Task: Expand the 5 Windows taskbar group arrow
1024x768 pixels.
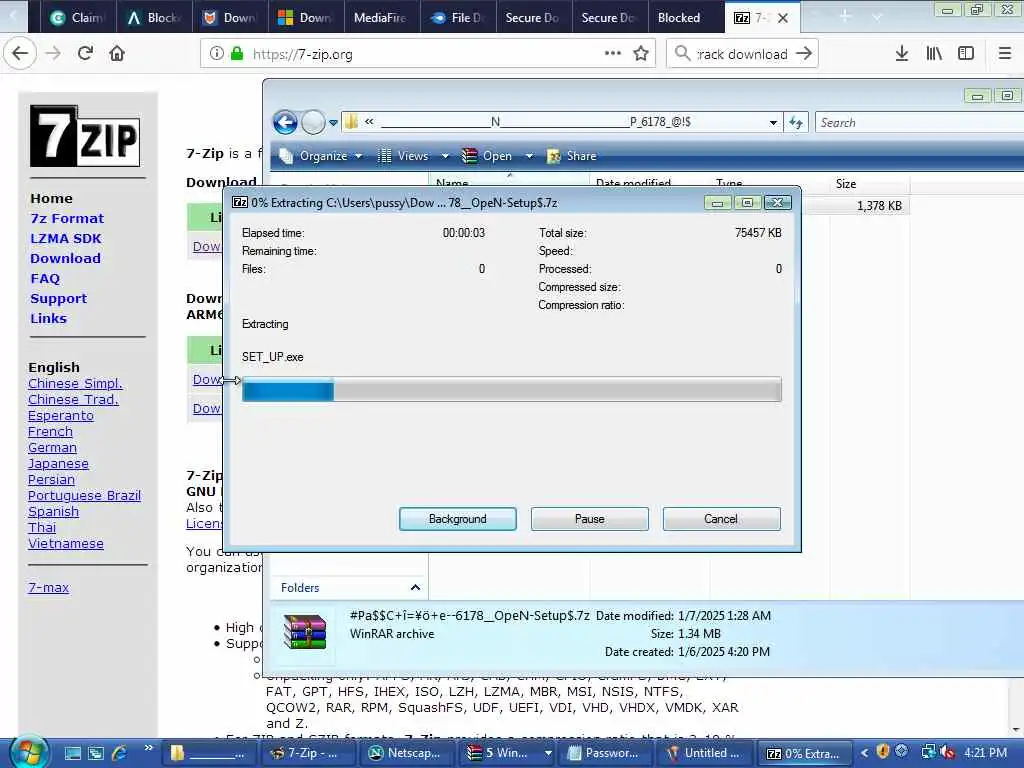Action: tap(547, 753)
